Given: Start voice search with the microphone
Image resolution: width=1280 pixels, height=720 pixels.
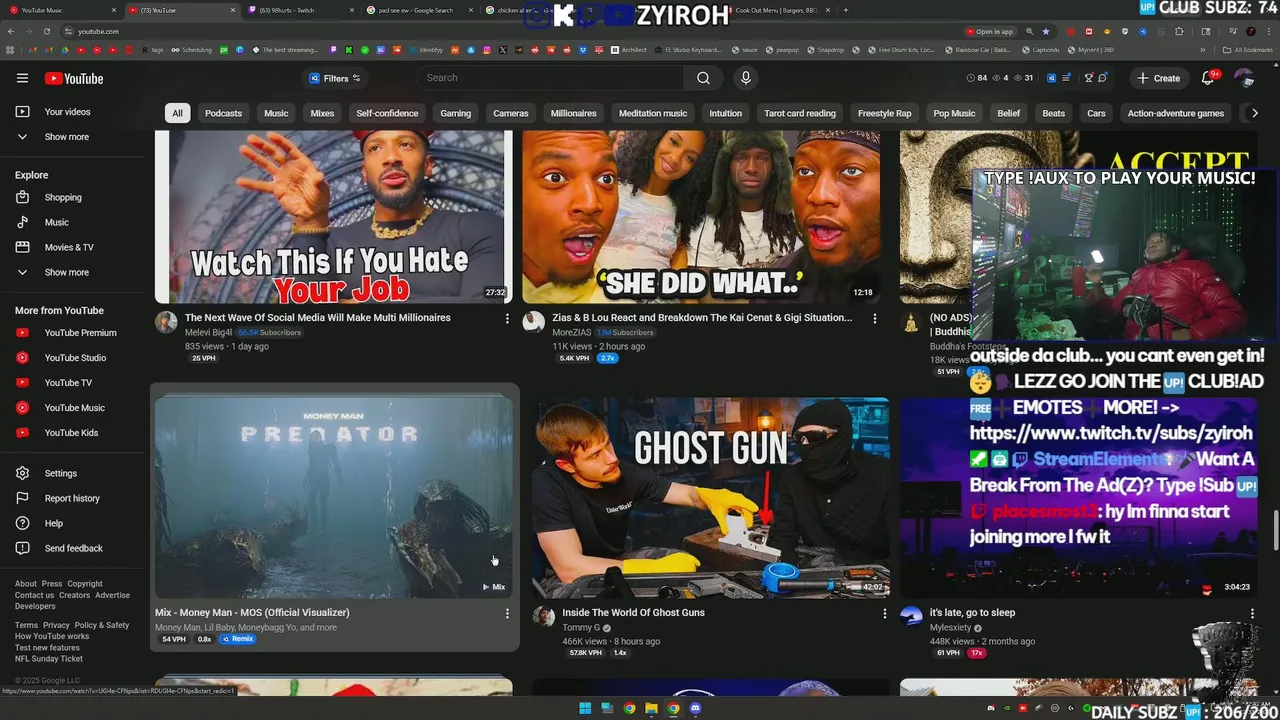Looking at the screenshot, I should (745, 78).
